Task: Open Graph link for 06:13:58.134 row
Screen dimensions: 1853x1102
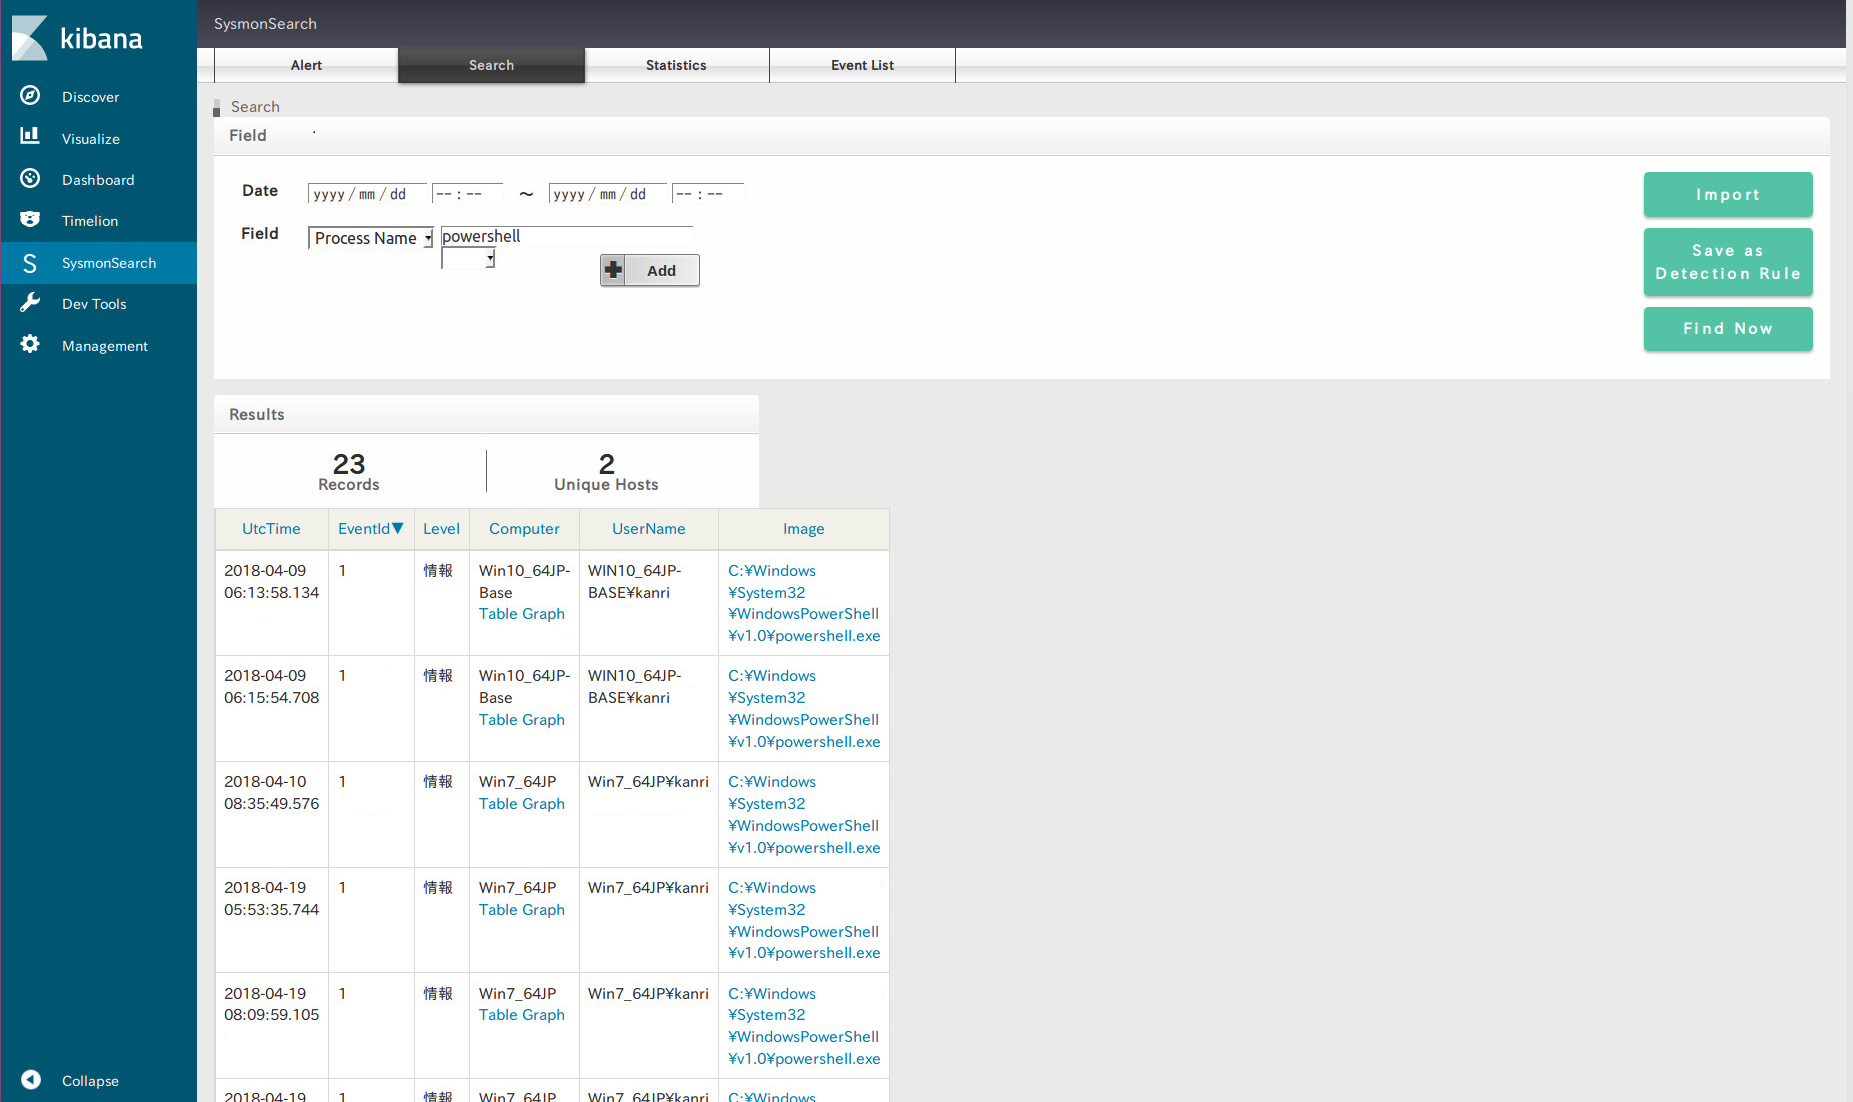Action: pos(543,614)
